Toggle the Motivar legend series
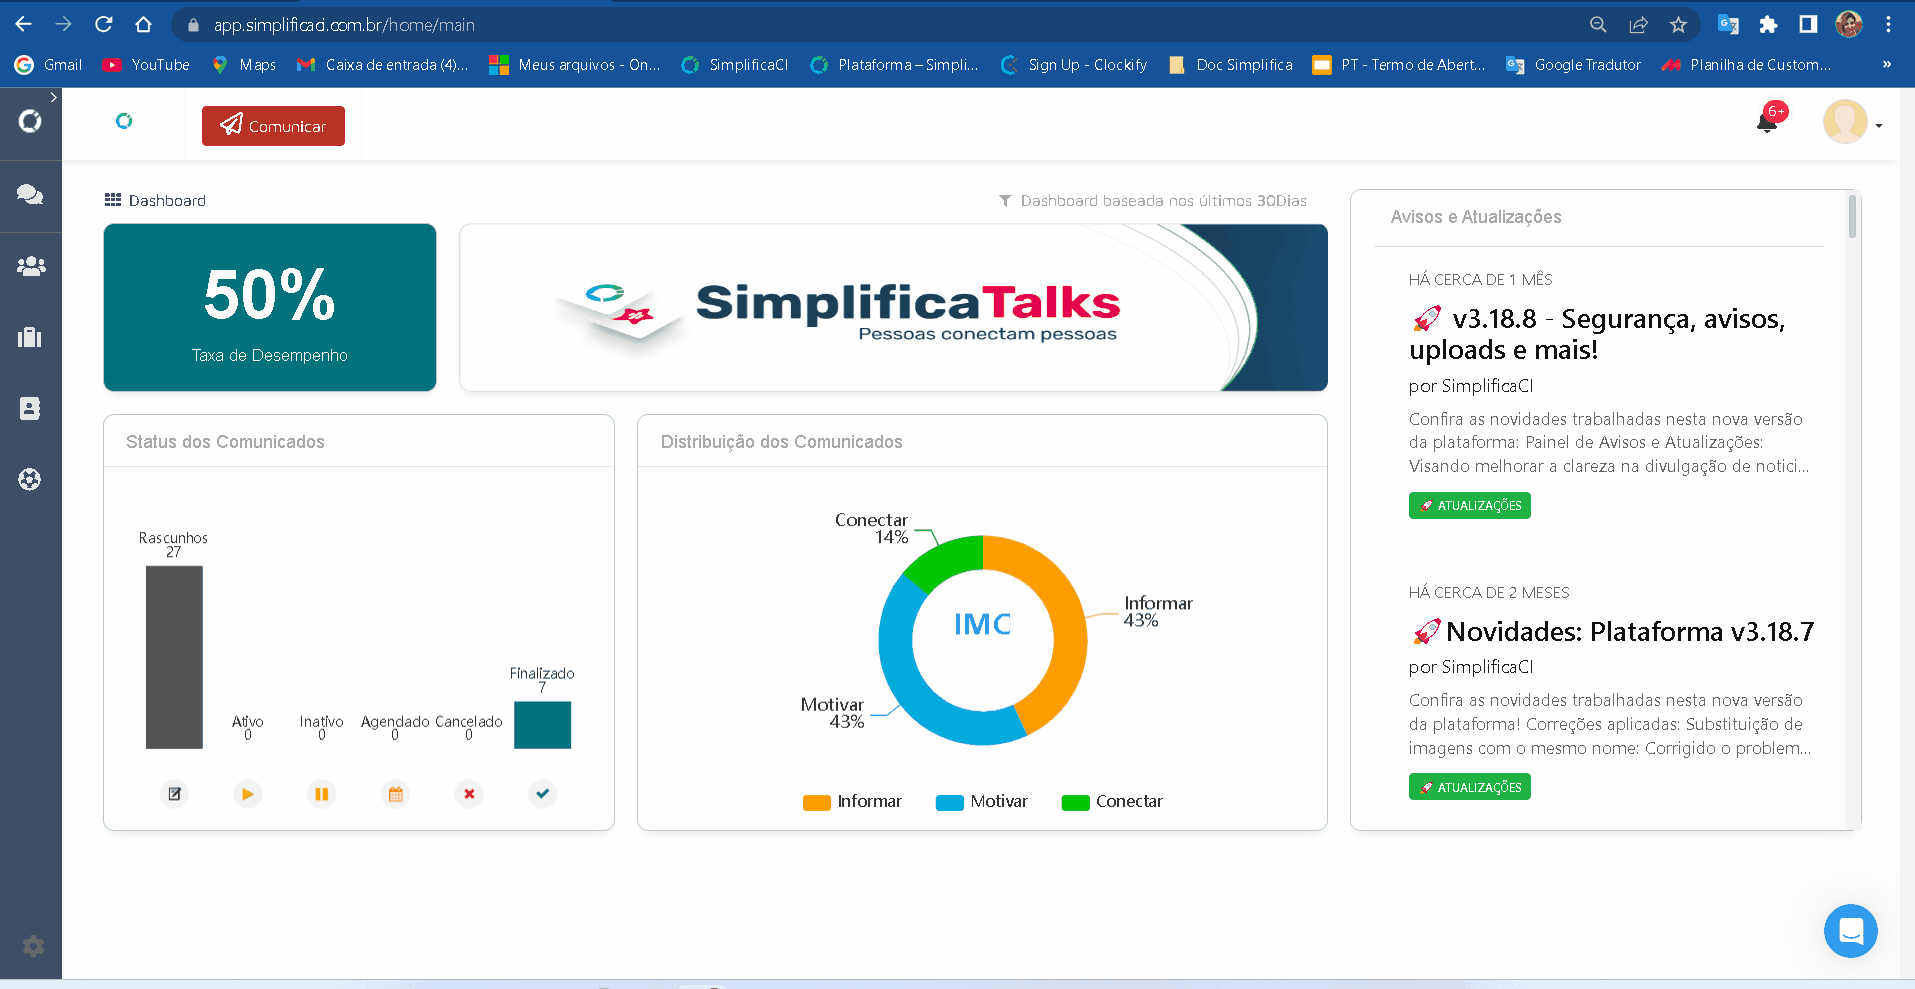 tap(982, 802)
